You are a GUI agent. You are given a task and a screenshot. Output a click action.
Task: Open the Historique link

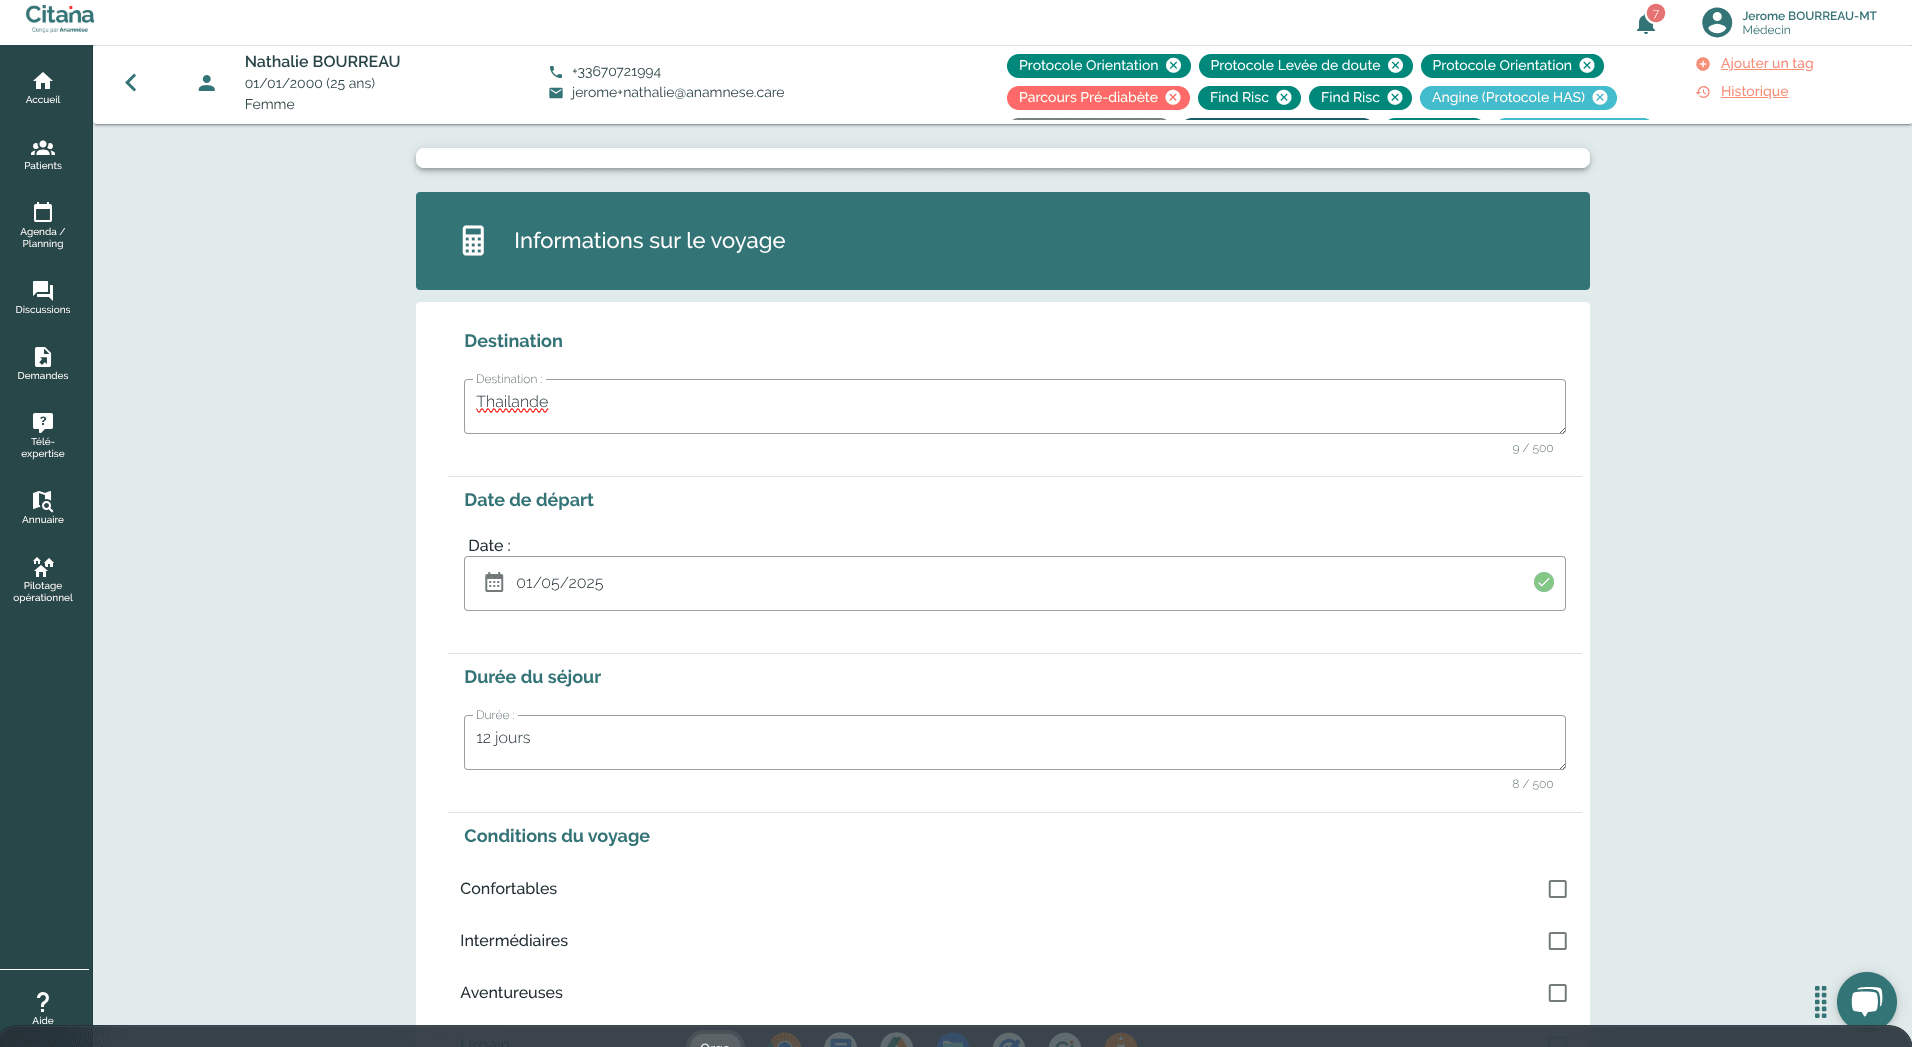coord(1754,92)
